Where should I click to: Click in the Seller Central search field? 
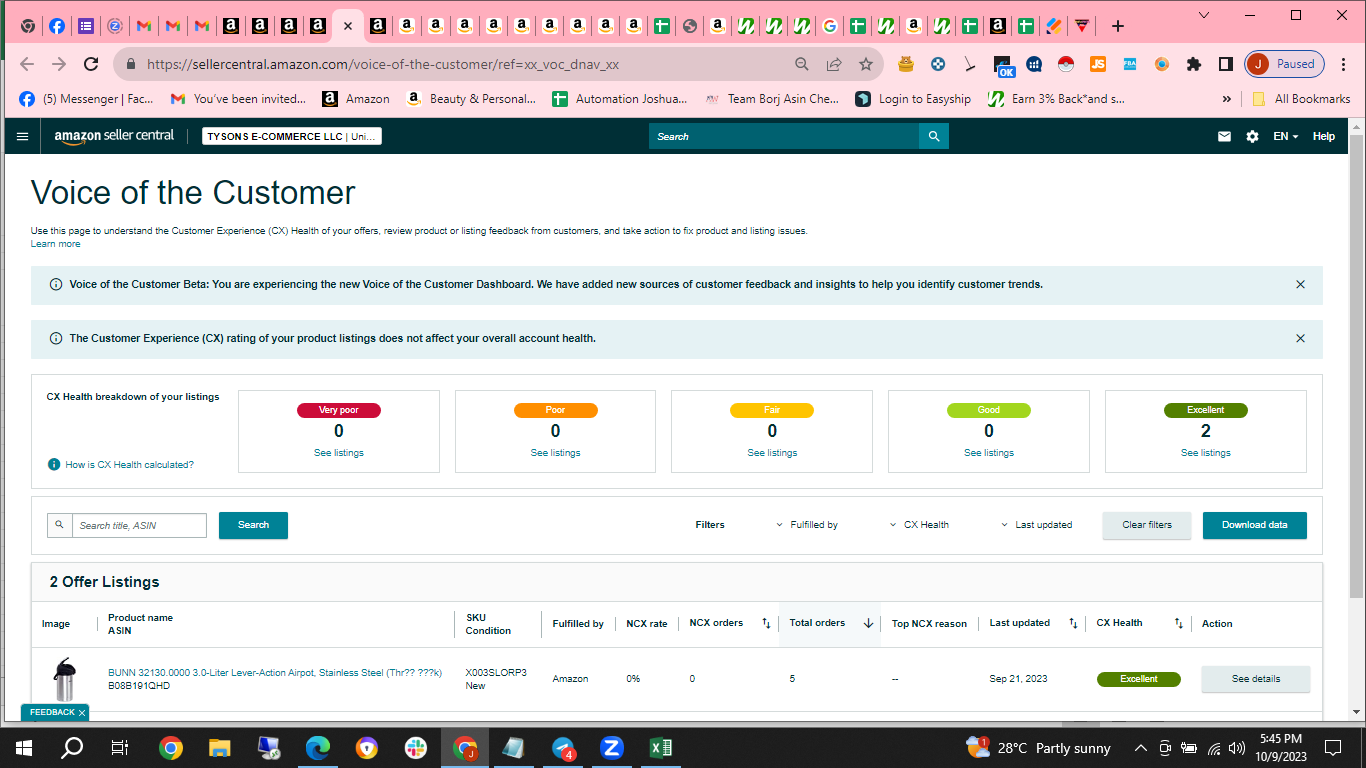[784, 136]
